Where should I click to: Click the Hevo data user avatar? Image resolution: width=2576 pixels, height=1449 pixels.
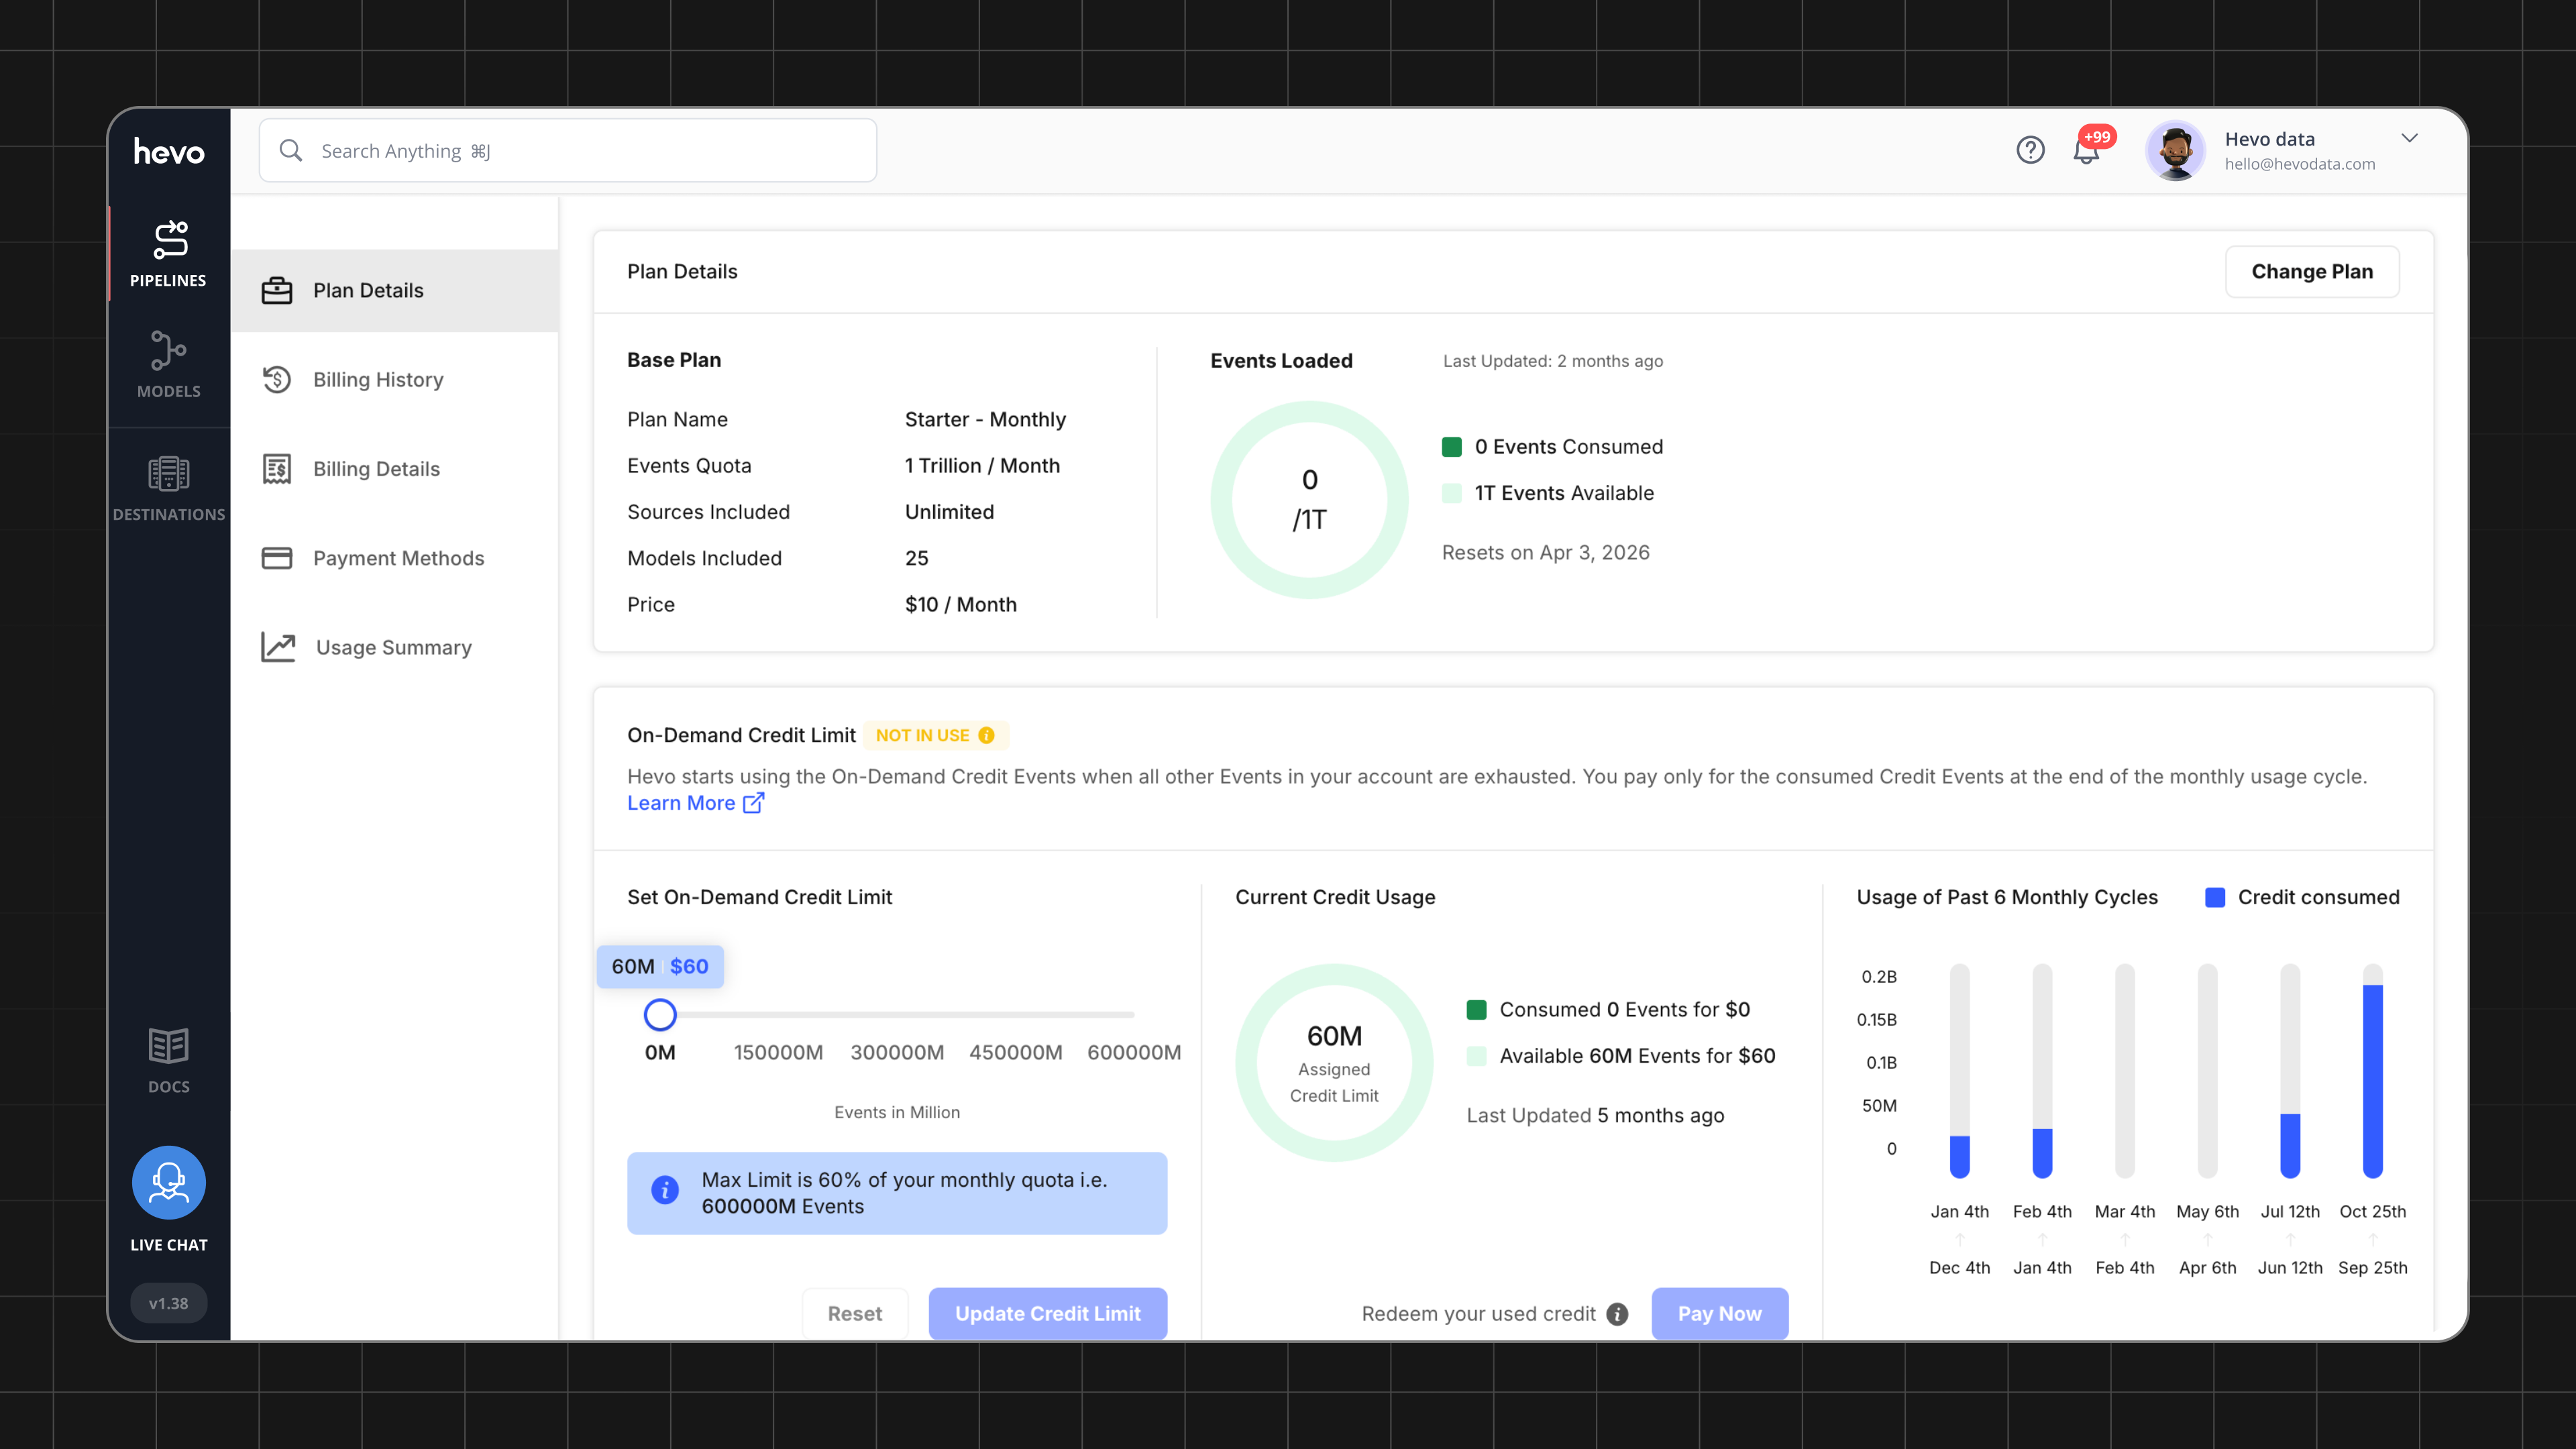tap(2175, 150)
